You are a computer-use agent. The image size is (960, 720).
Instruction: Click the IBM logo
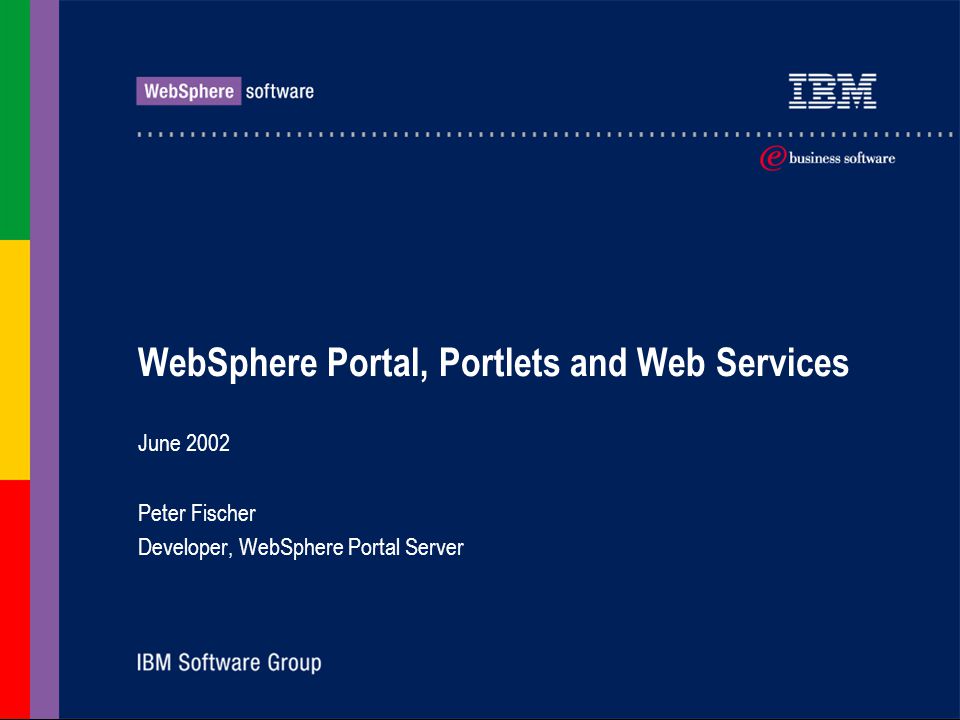click(832, 91)
